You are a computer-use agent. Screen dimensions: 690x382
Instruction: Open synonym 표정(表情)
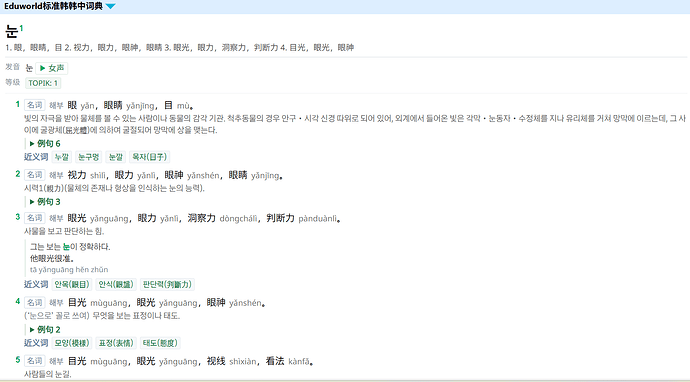tap(116, 343)
